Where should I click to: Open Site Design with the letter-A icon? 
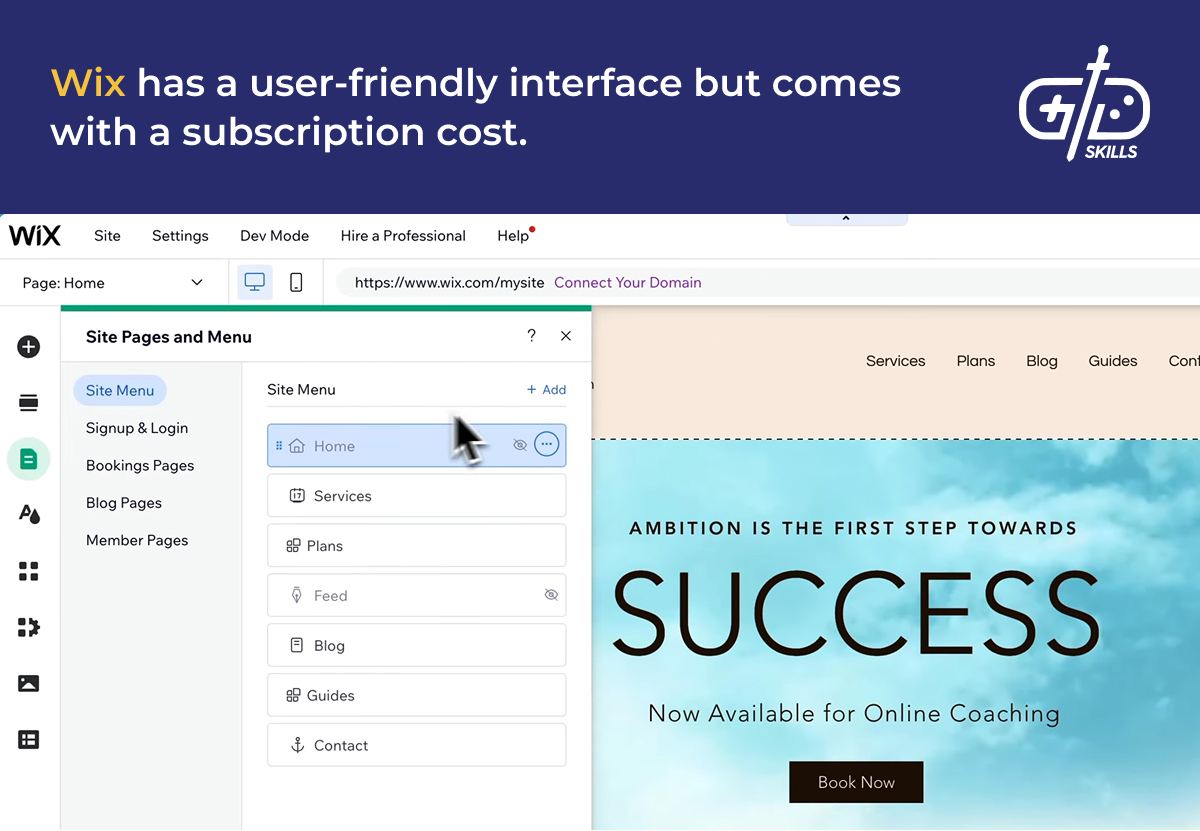[x=28, y=513]
